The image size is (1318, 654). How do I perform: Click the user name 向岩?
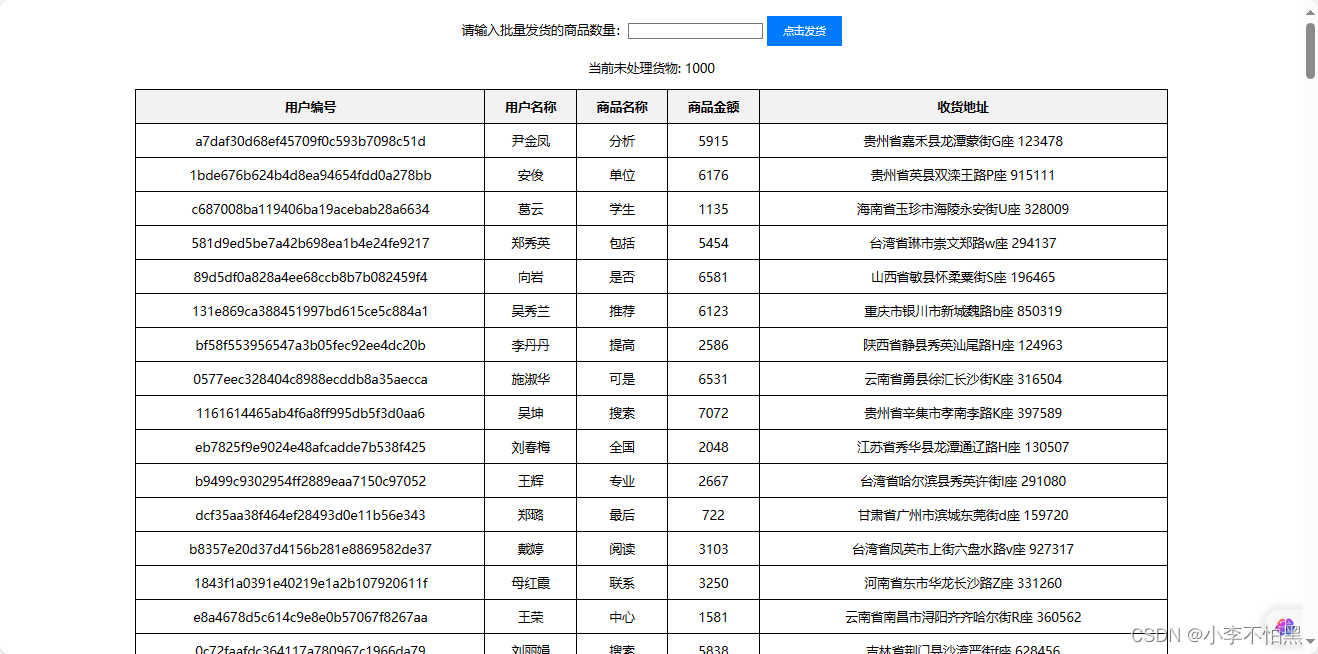point(531,277)
